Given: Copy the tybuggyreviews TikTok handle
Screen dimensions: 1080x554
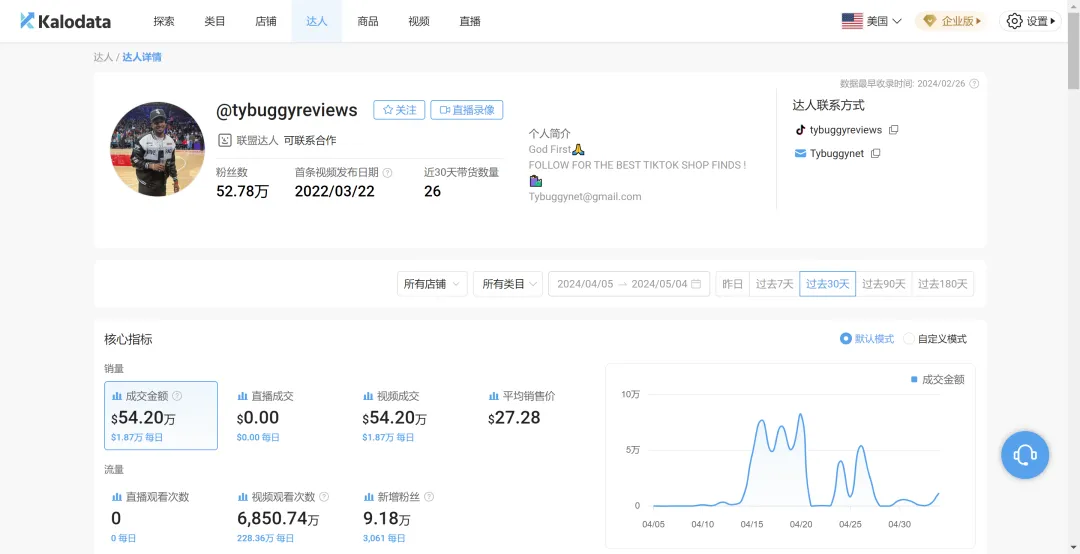Looking at the screenshot, I should 894,130.
